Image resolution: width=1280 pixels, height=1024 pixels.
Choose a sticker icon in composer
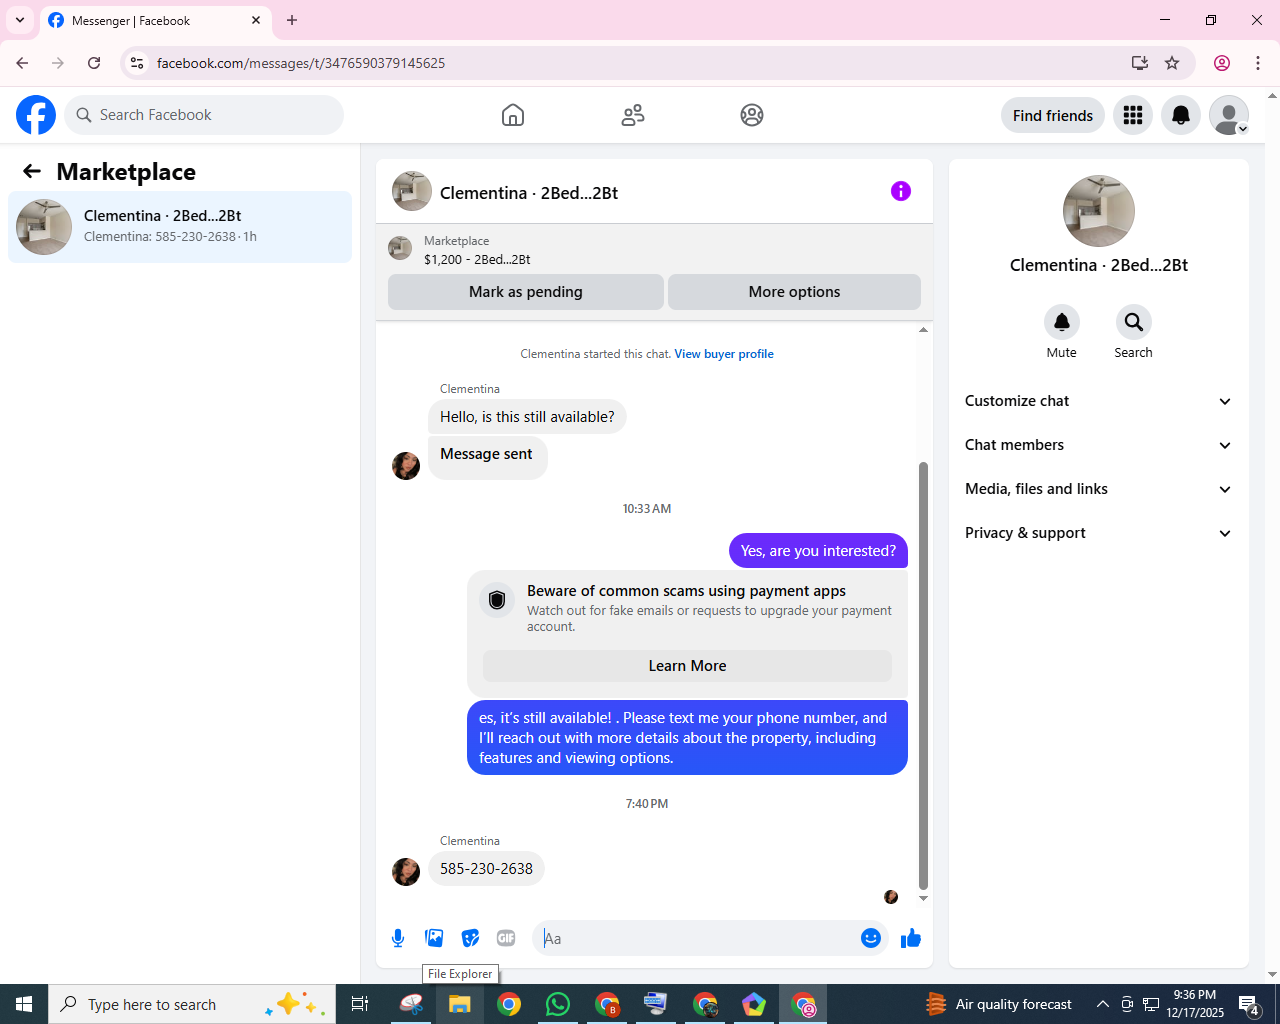pos(470,938)
